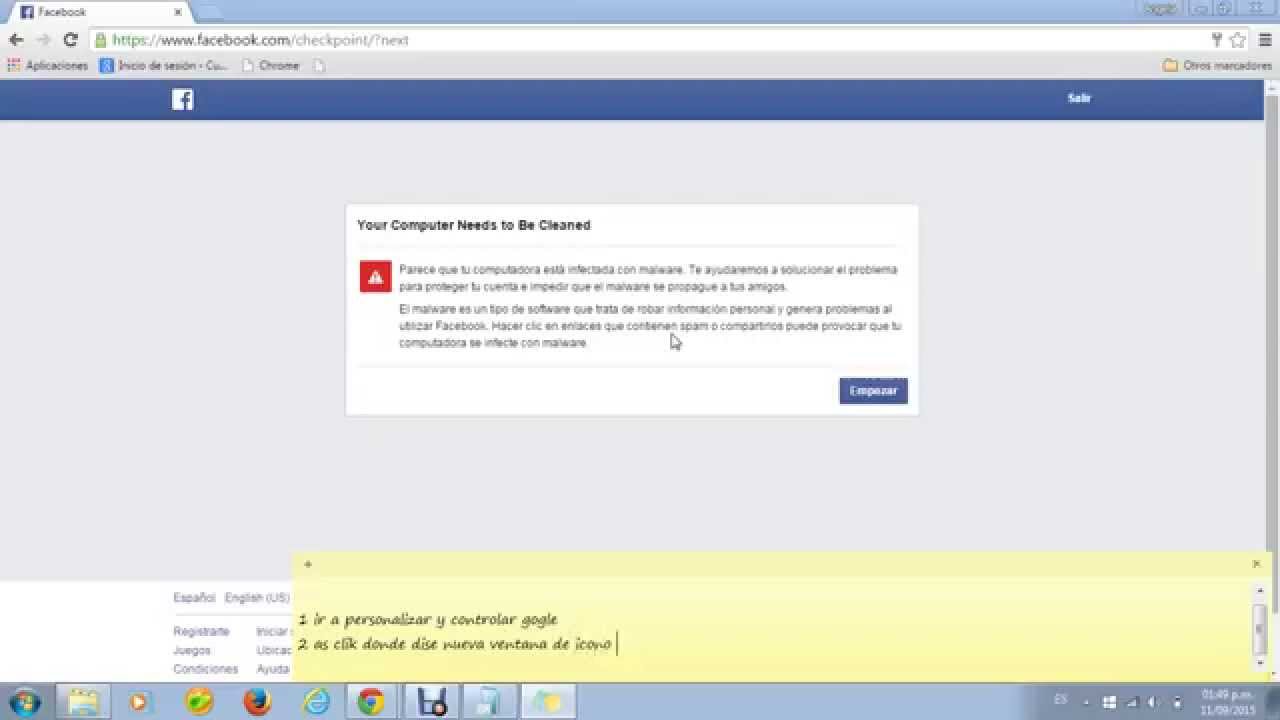Click the 'Empezar' button
The width and height of the screenshot is (1280, 720).
(x=873, y=391)
